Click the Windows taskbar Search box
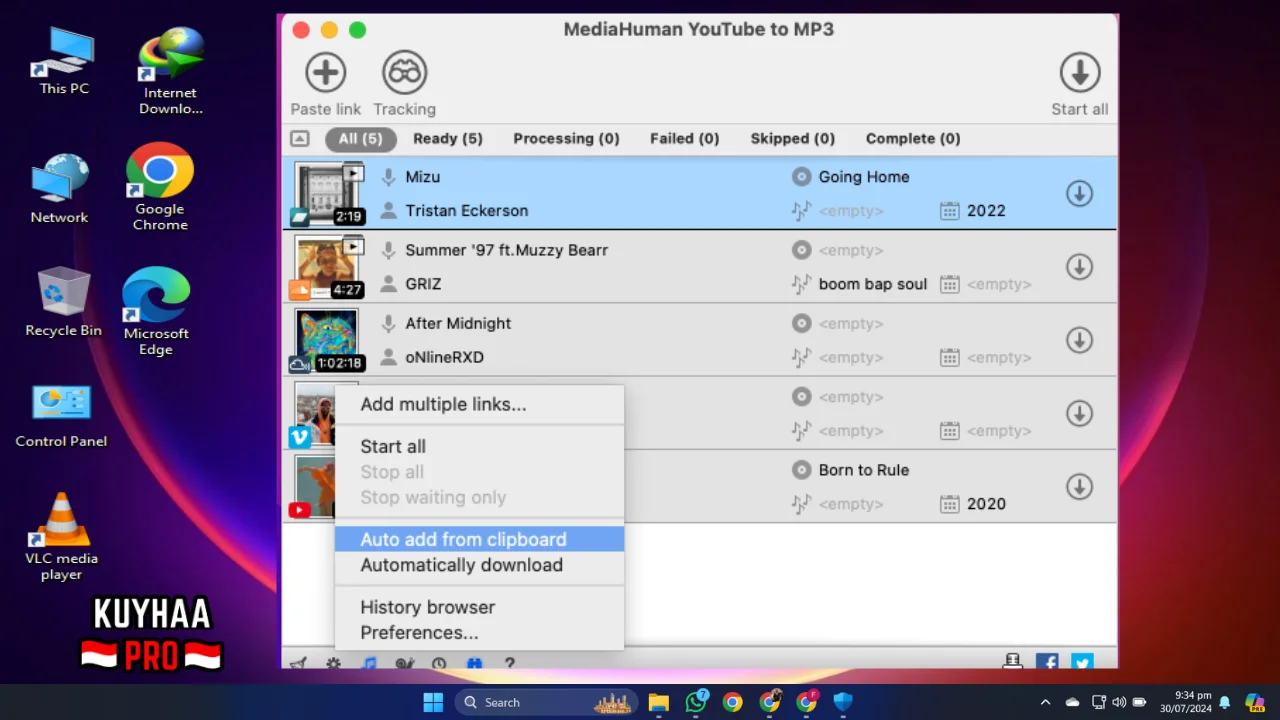Image resolution: width=1280 pixels, height=720 pixels. (x=547, y=702)
